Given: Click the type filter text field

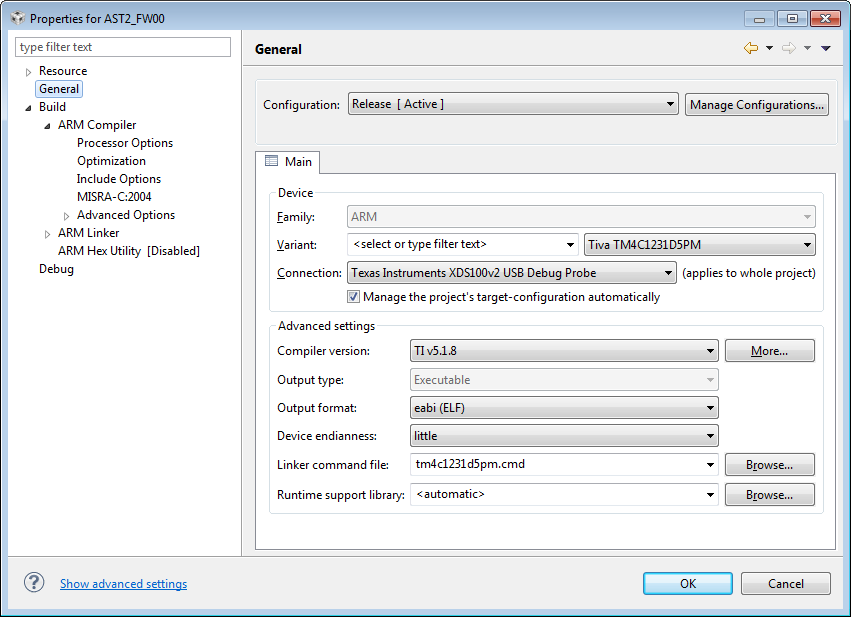Looking at the screenshot, I should pos(123,47).
